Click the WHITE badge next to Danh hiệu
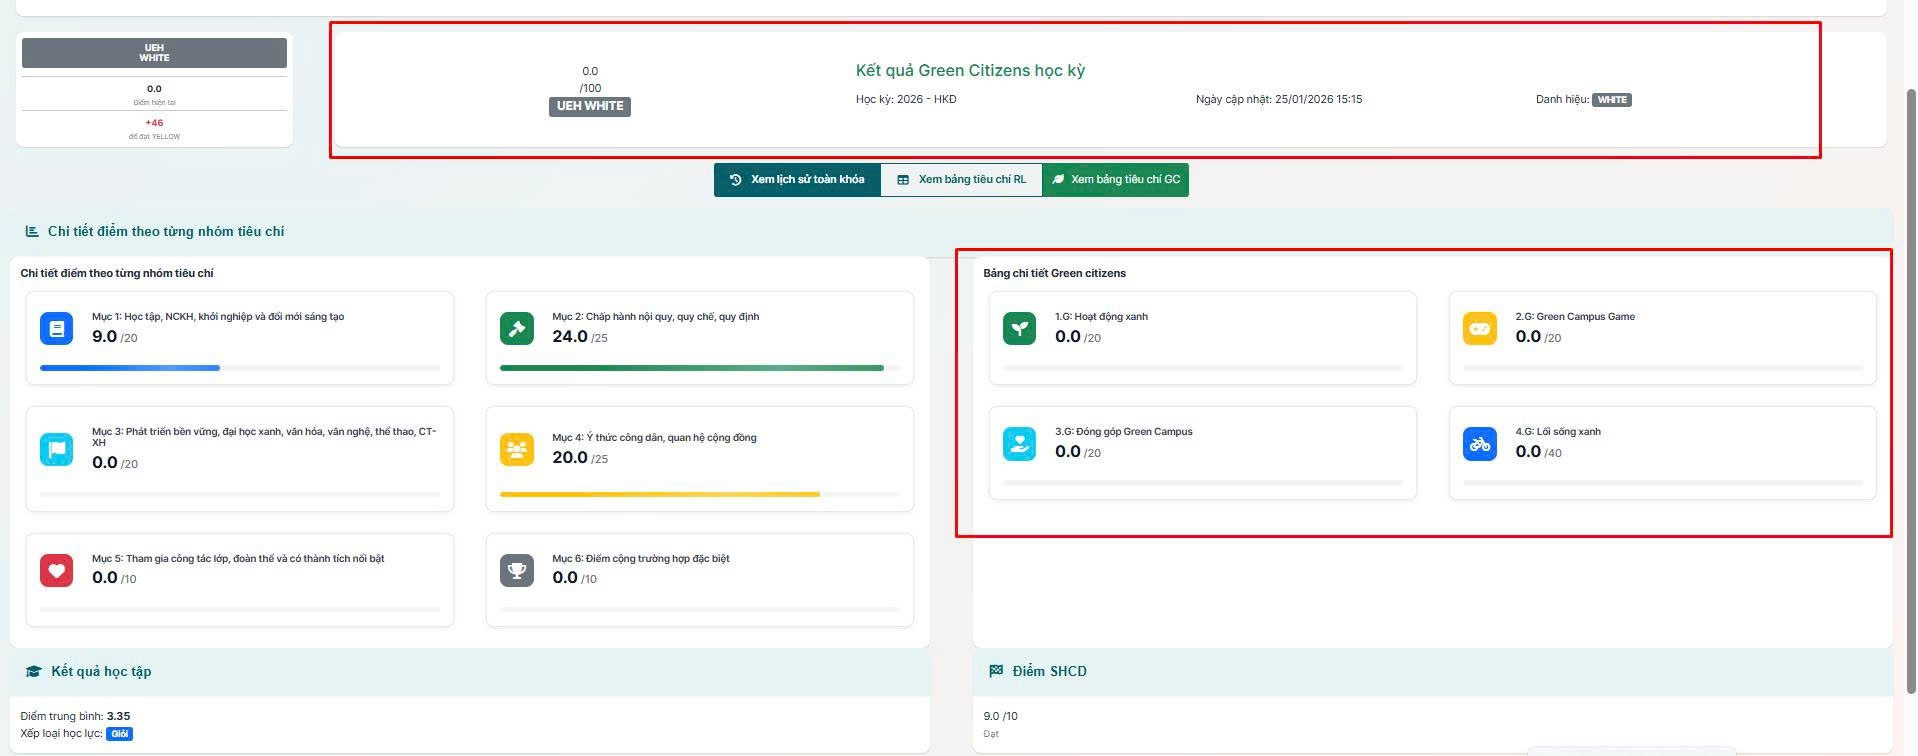 (1611, 100)
